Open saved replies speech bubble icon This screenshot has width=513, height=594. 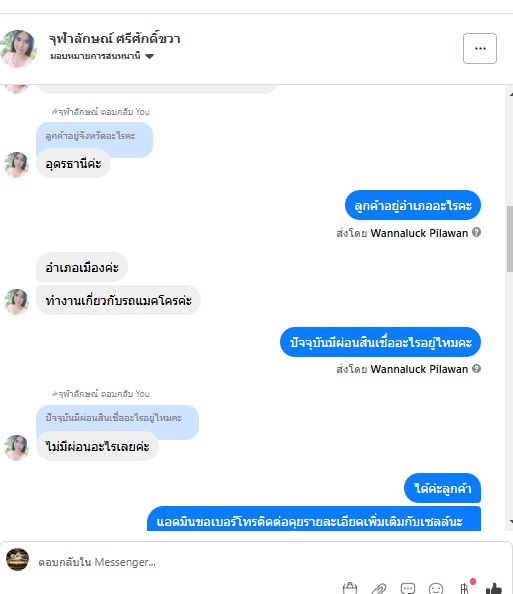tap(408, 588)
